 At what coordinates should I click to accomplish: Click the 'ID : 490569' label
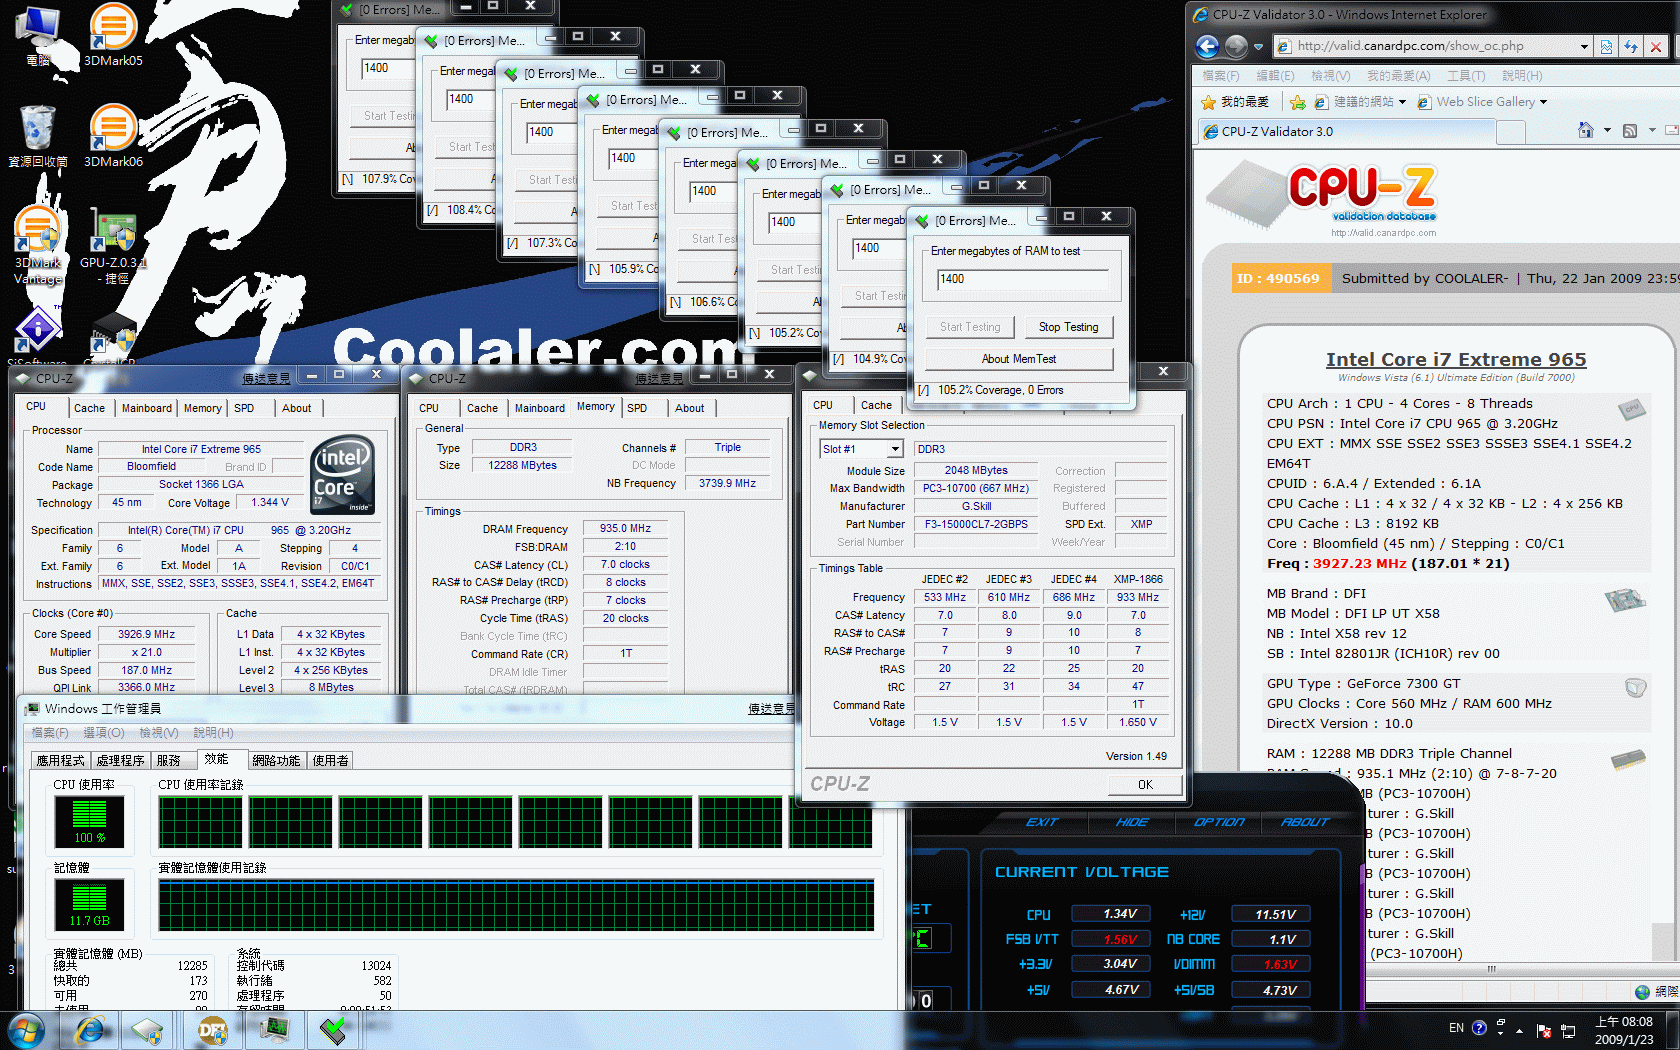click(1277, 278)
